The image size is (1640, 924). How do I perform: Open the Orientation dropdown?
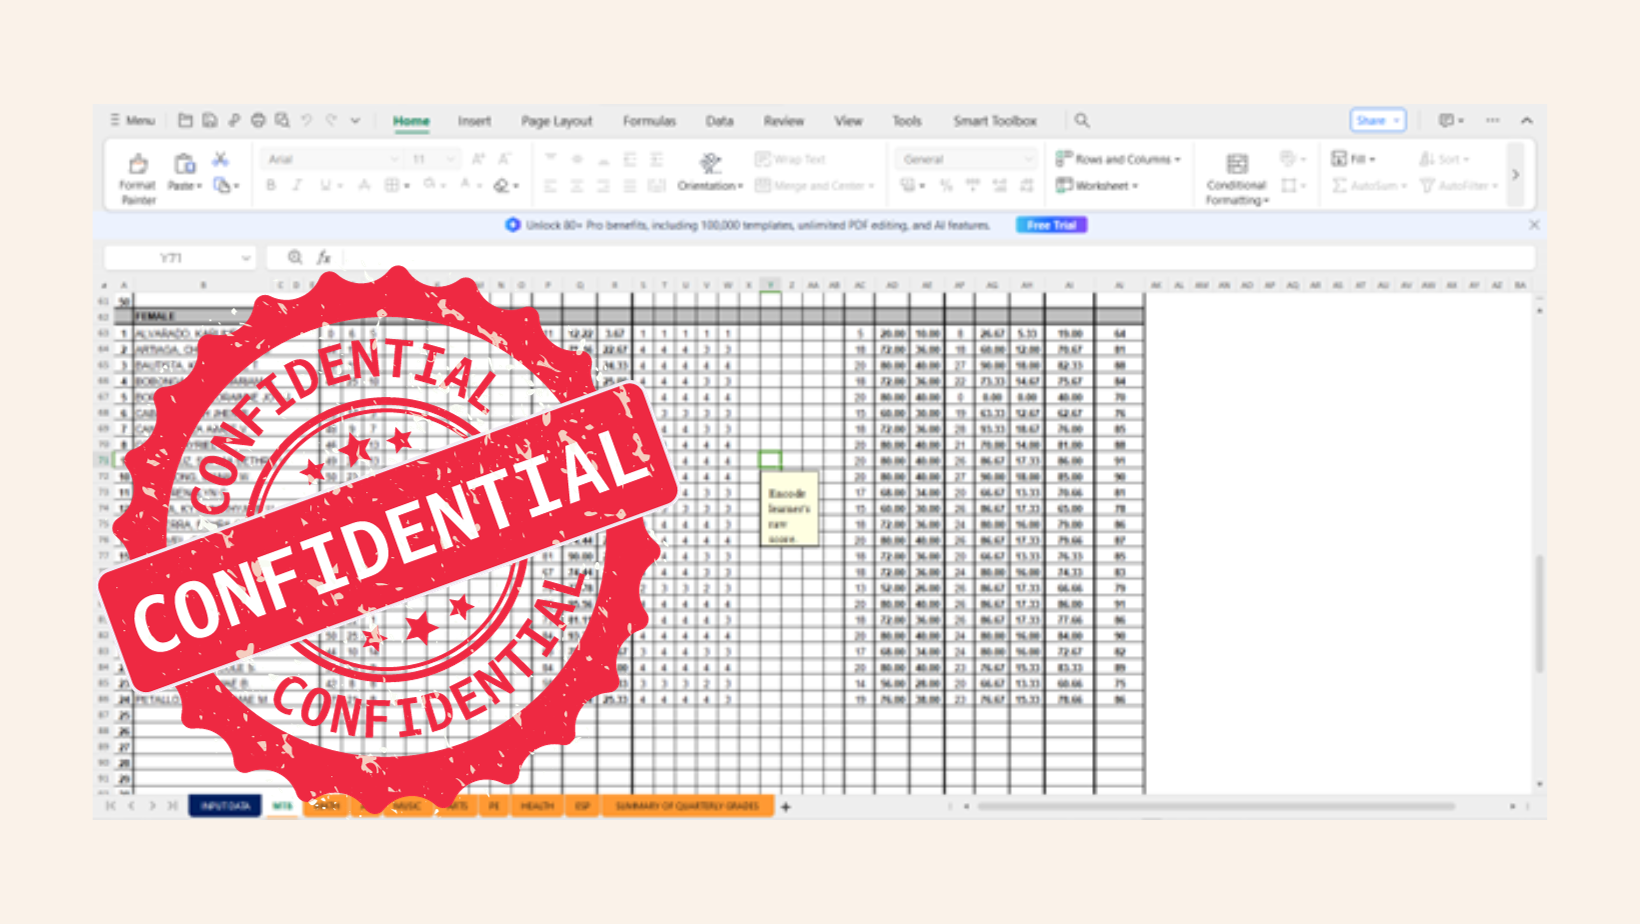710,171
